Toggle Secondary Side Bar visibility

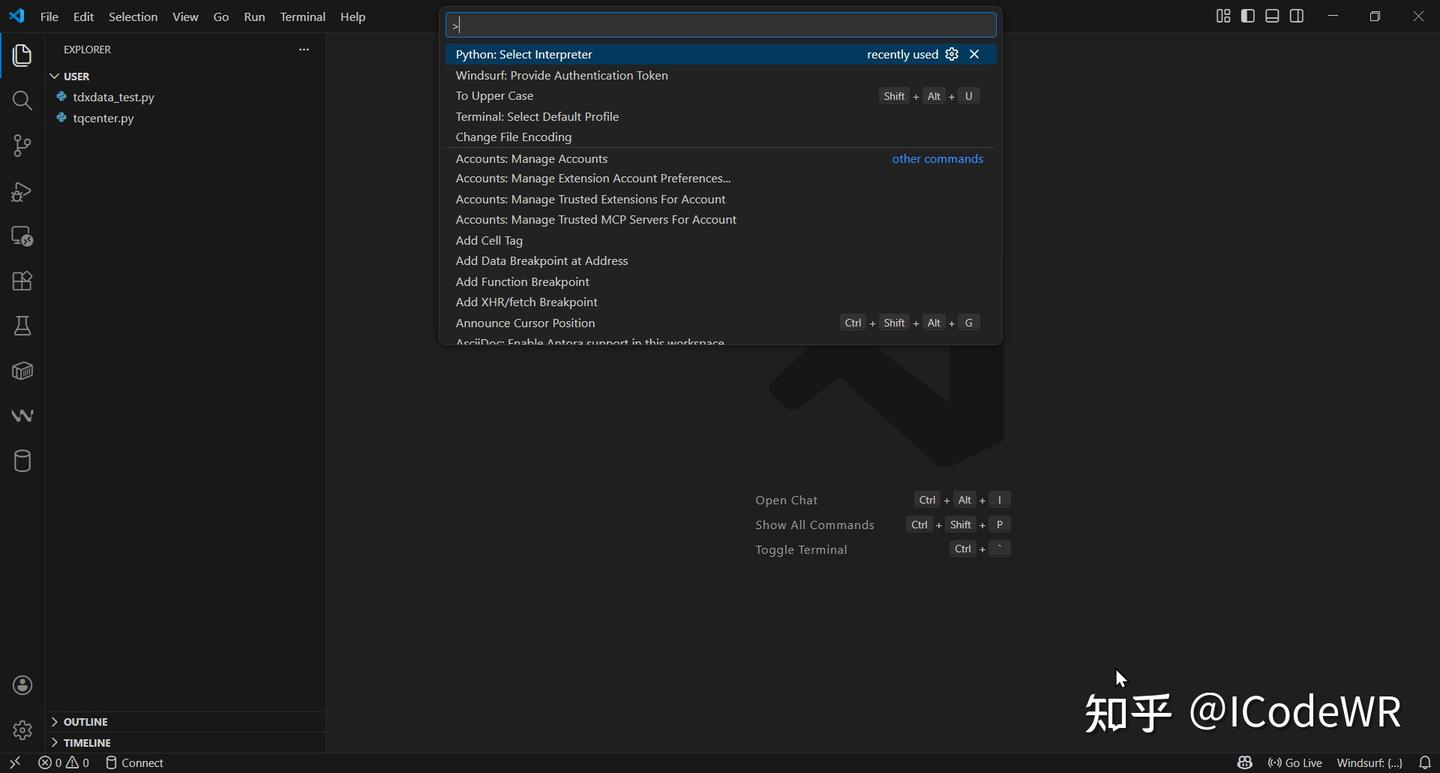1297,16
